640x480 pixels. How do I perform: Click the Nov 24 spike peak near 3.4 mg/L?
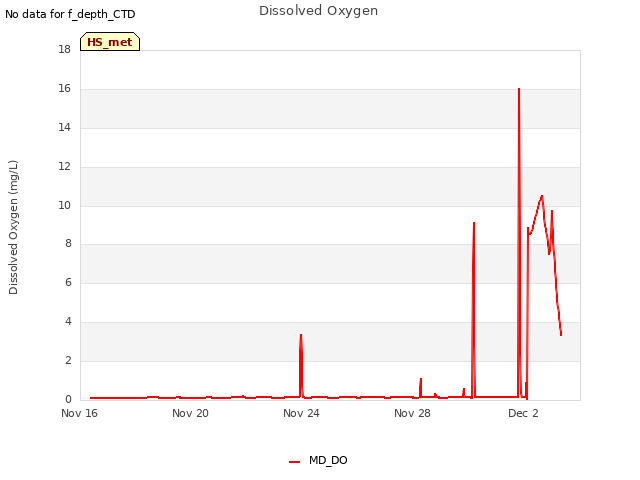coord(301,335)
